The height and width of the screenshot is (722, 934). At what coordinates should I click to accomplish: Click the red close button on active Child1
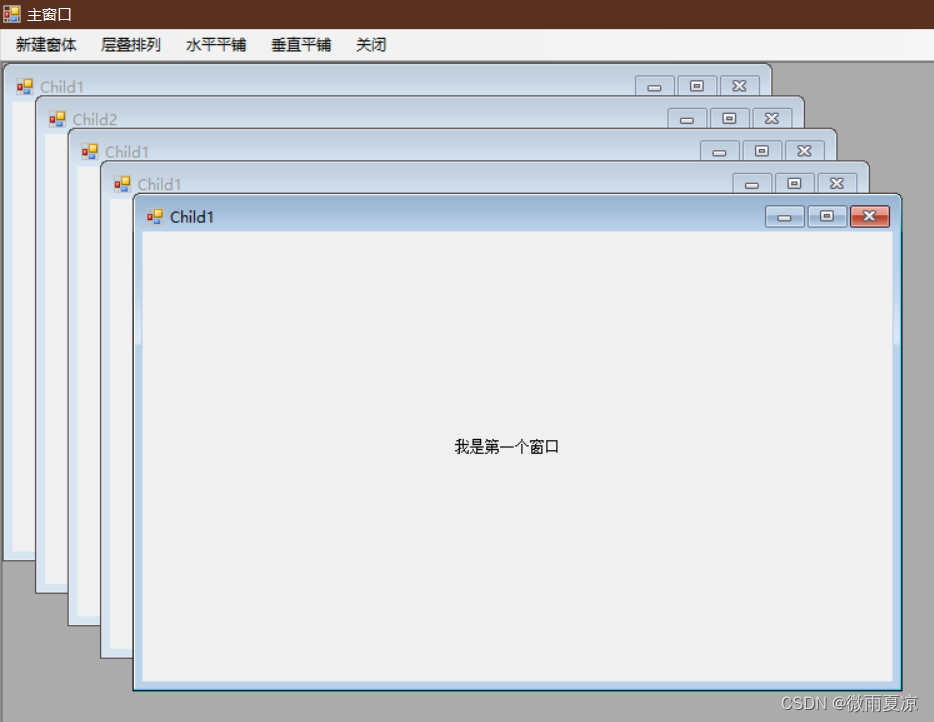click(x=869, y=216)
